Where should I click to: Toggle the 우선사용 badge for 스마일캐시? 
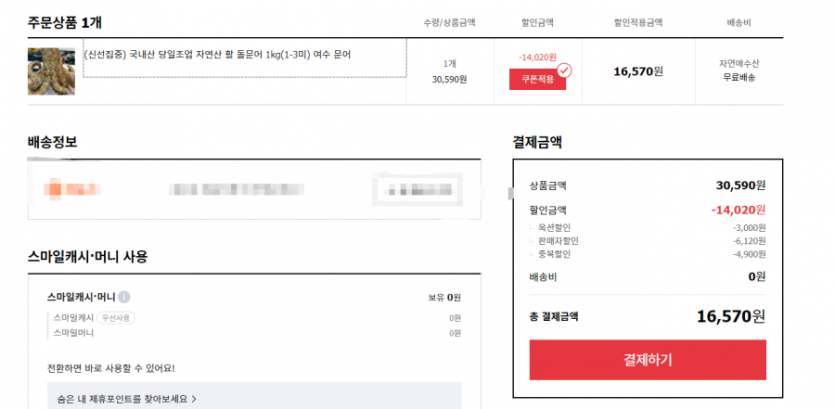[115, 317]
